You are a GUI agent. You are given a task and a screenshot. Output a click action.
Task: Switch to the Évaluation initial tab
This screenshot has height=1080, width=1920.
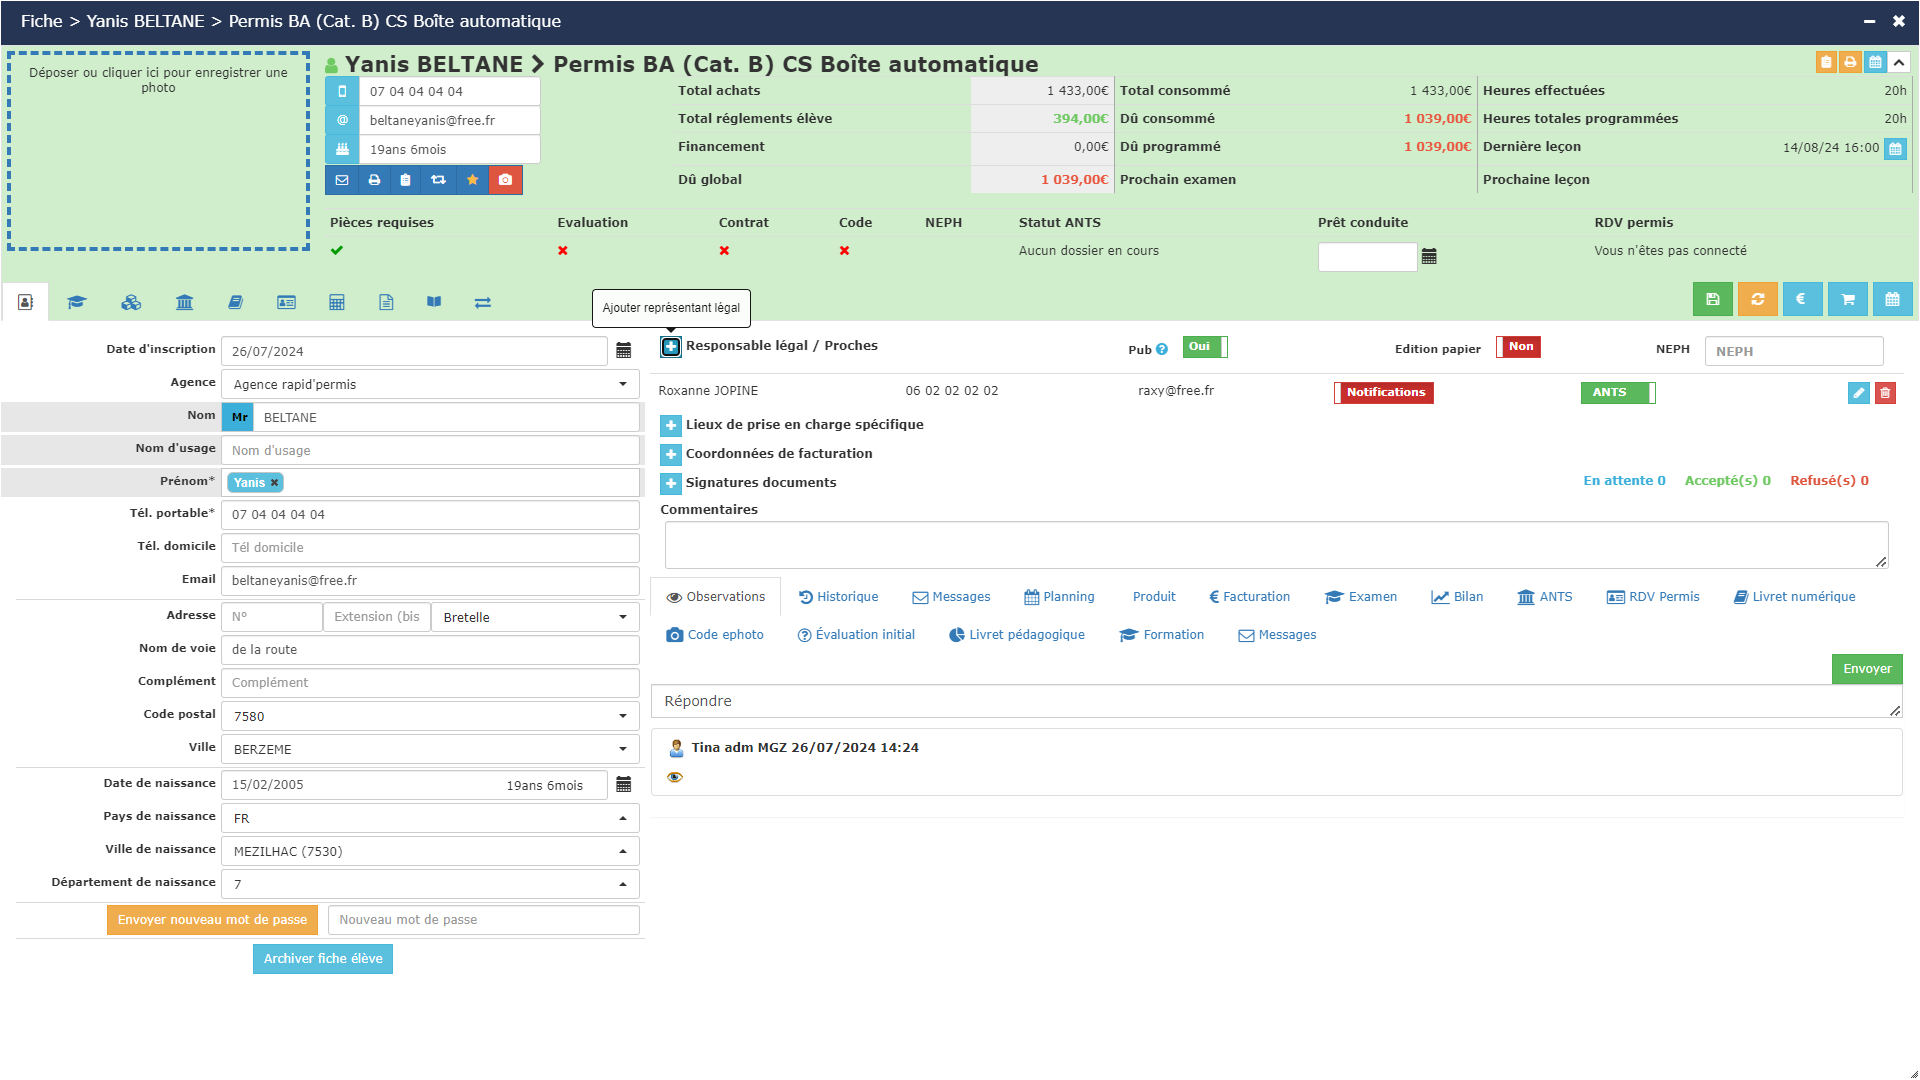(x=856, y=635)
